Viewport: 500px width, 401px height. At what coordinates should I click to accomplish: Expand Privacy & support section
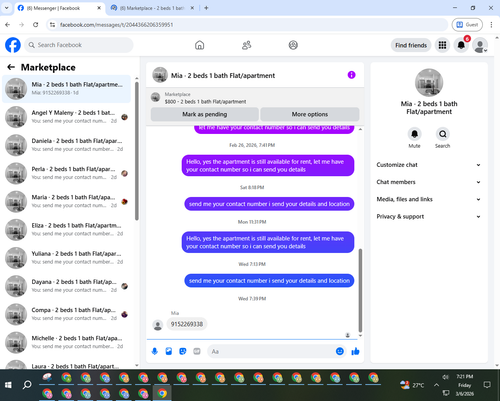click(429, 217)
